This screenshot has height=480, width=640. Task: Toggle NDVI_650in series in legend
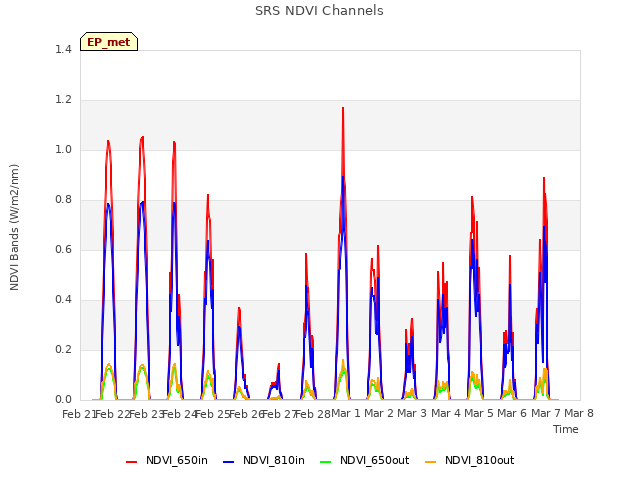tap(167, 461)
